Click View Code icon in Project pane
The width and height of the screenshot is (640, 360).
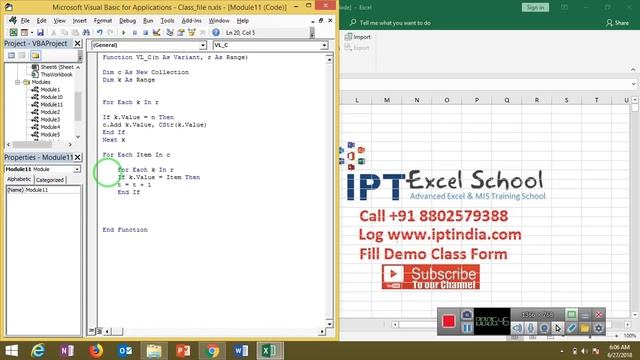(x=11, y=56)
